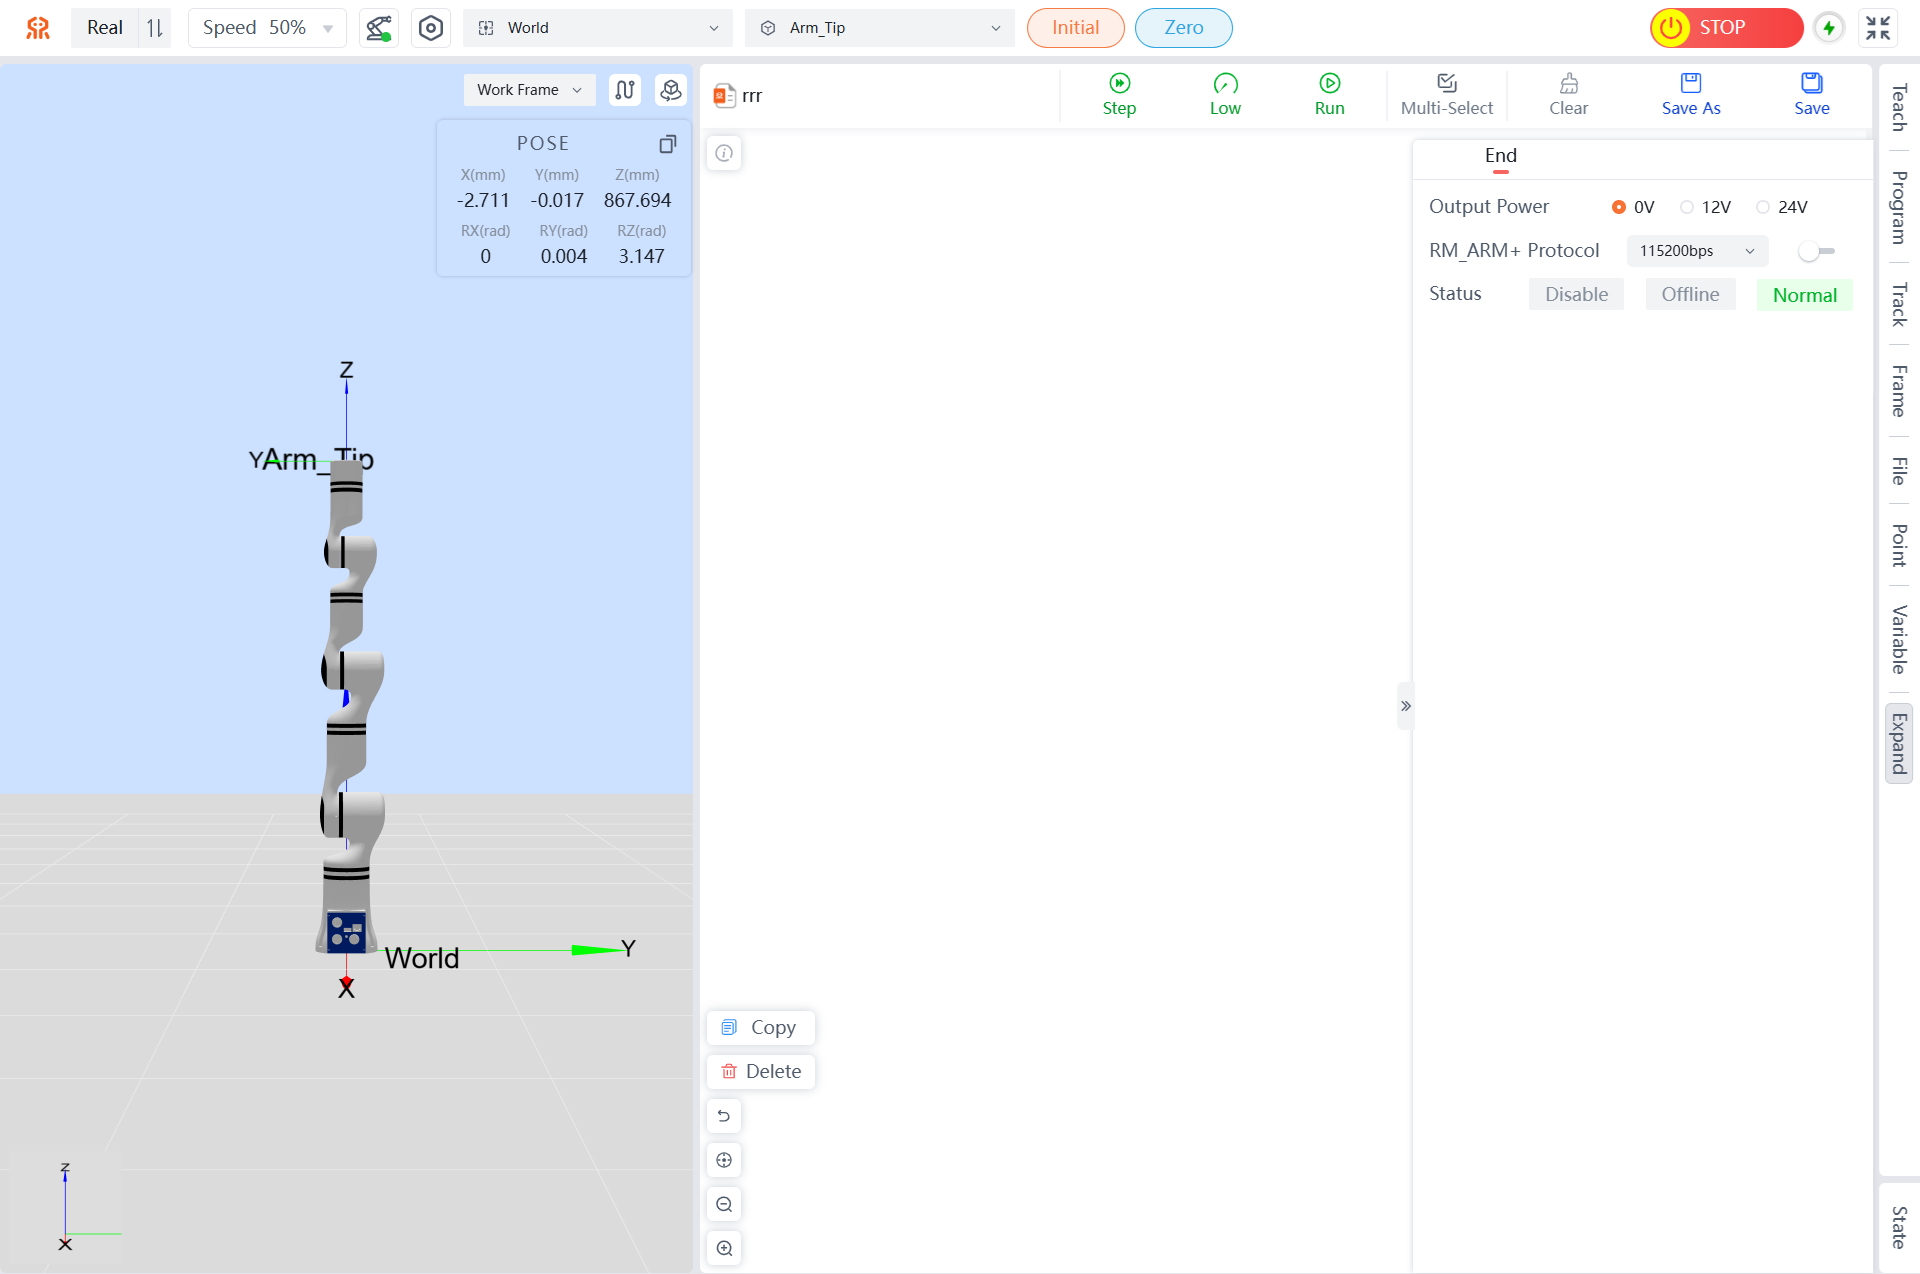
Task: Click the center crosshair icon
Action: tap(724, 1160)
